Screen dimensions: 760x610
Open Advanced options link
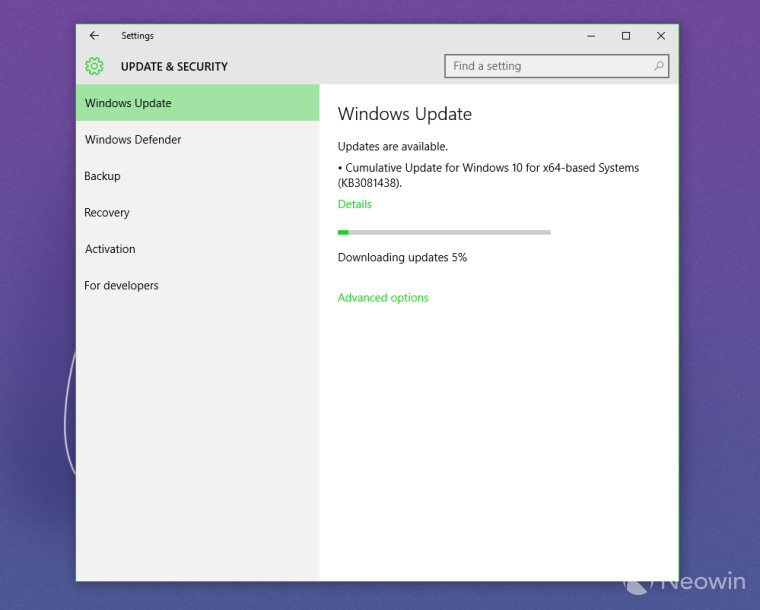383,297
